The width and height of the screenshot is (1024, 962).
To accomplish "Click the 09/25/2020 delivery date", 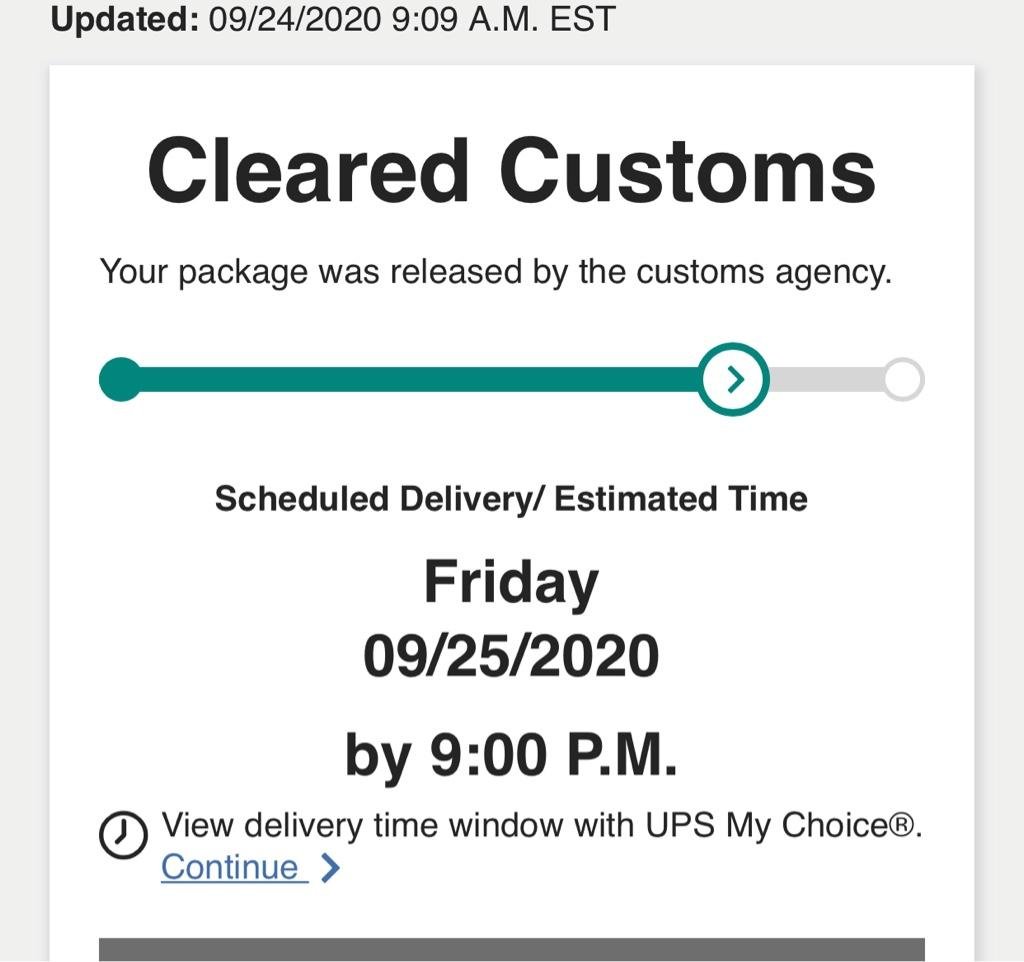I will pyautogui.click(x=511, y=657).
